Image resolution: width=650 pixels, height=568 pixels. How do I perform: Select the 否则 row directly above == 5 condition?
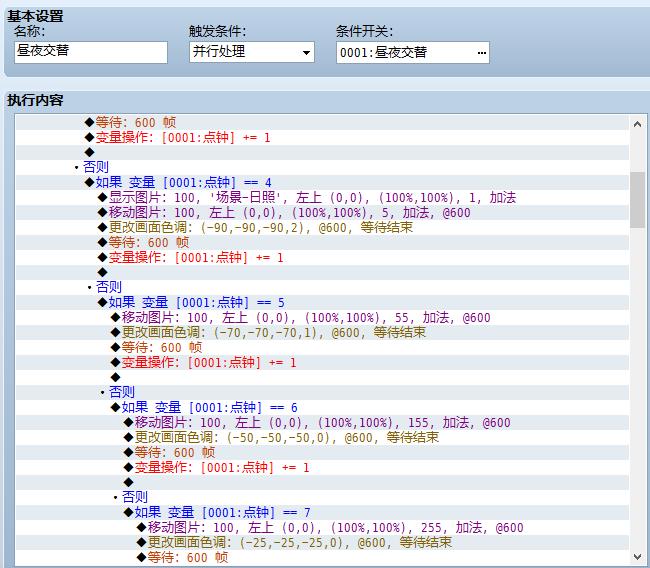(x=322, y=287)
